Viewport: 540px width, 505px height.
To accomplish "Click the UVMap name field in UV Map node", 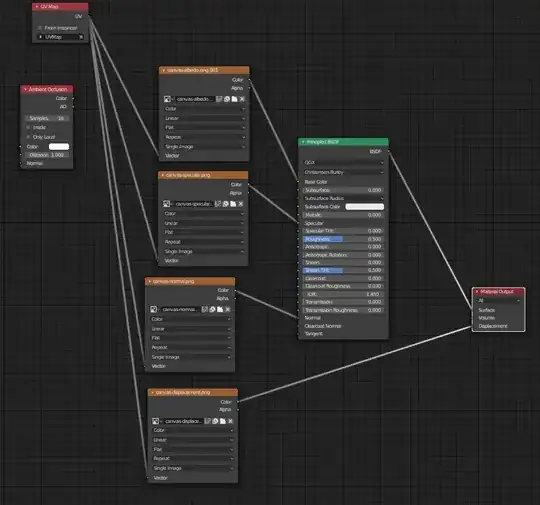I will pos(60,37).
